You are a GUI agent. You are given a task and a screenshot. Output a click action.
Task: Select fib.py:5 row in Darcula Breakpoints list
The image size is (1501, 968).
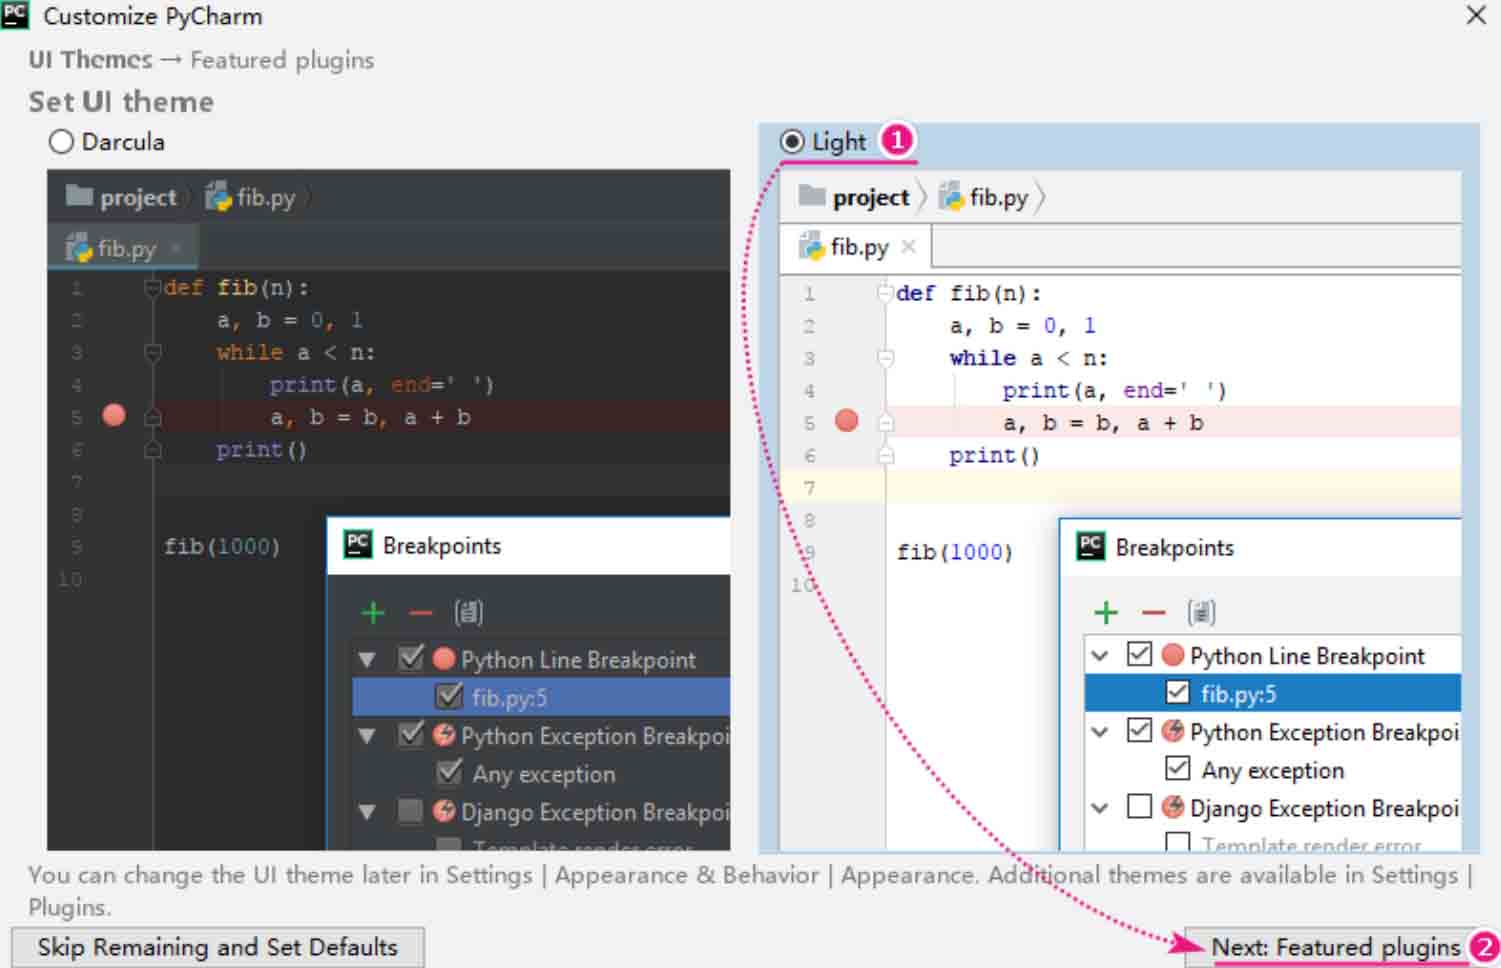(x=541, y=697)
